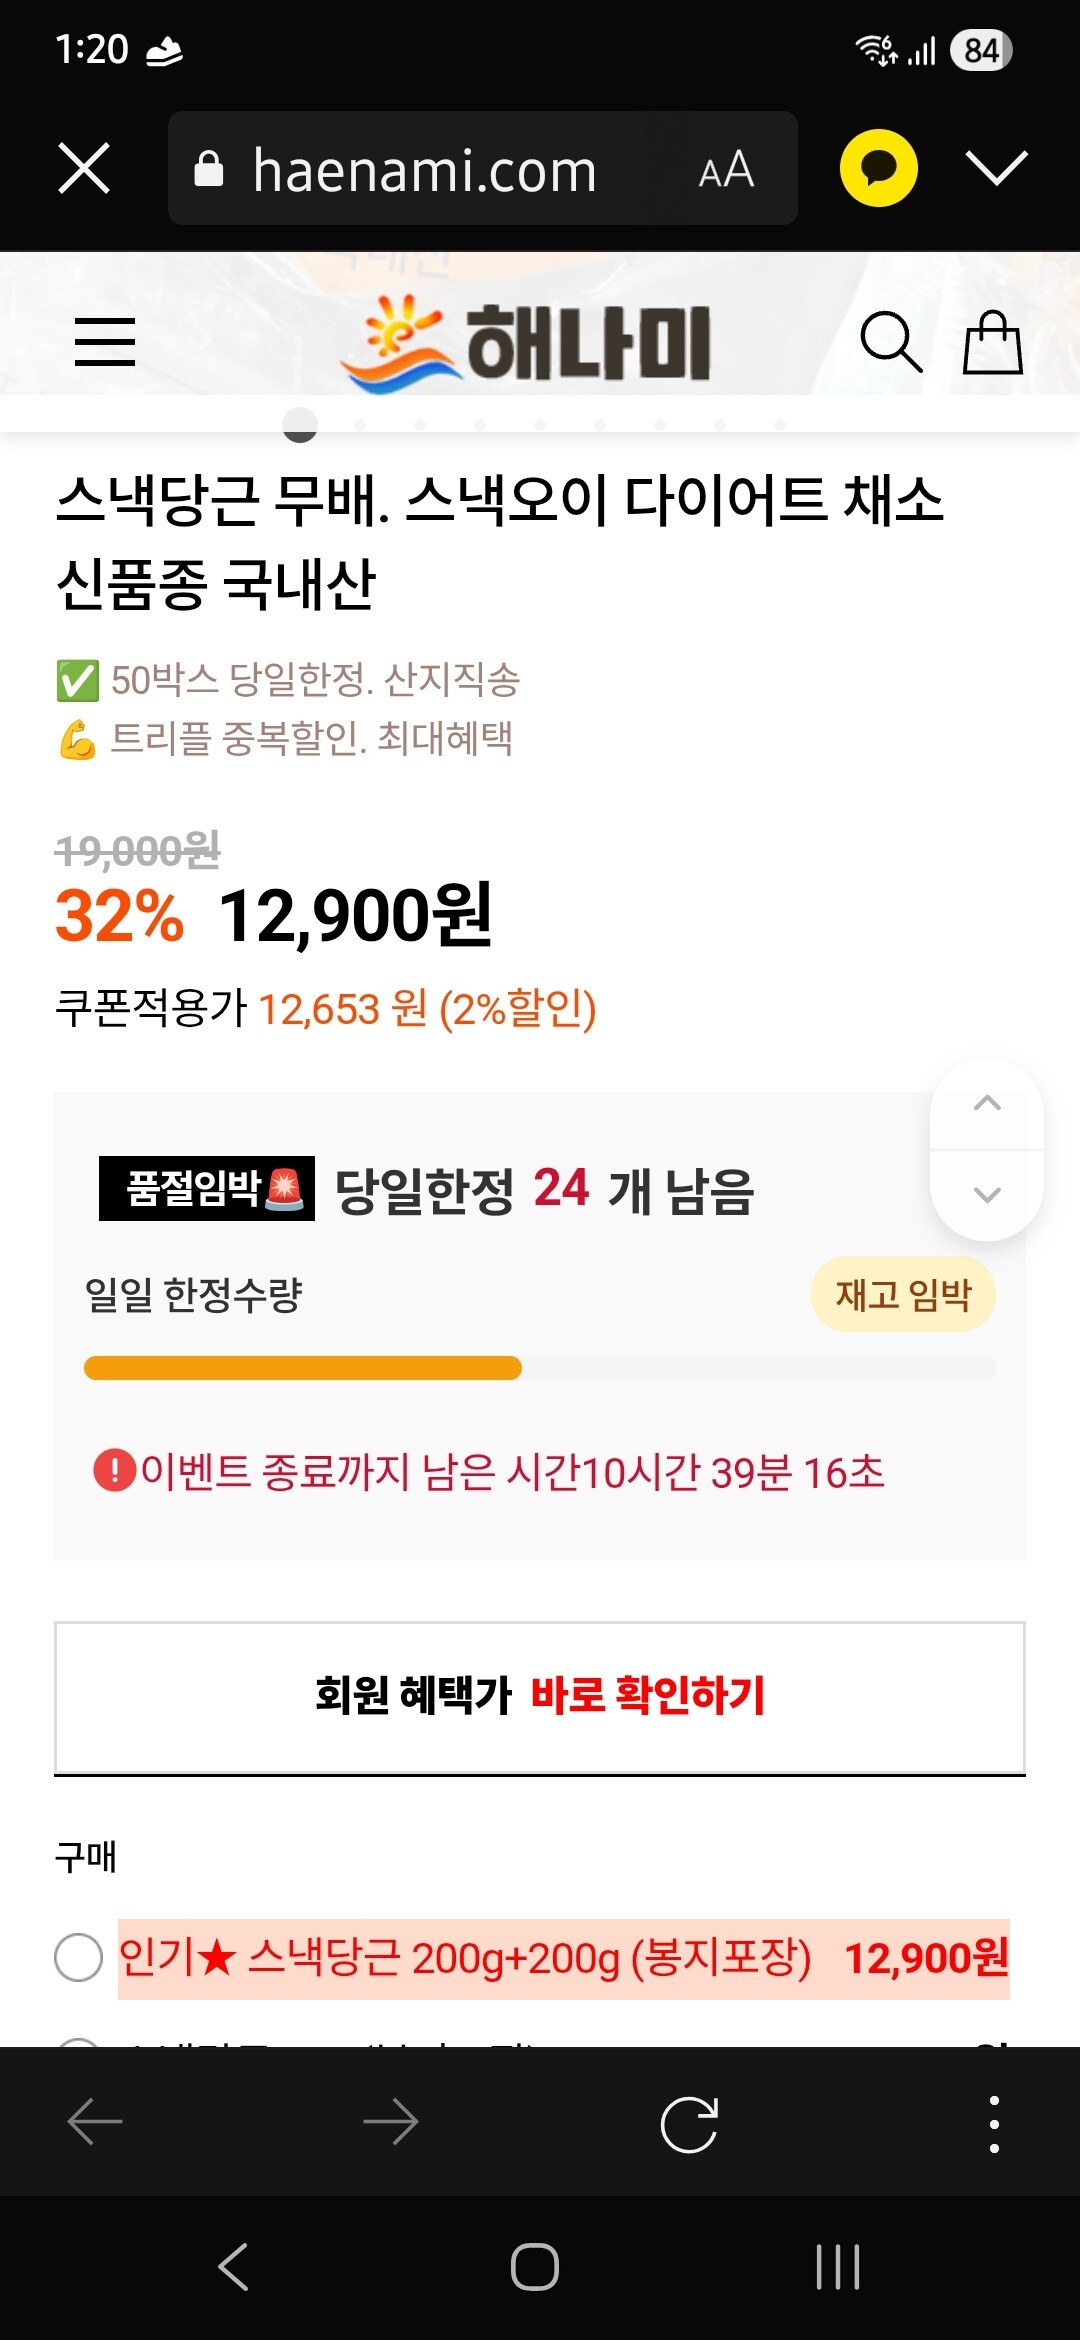Go forward with browser right arrow
Screen dimensions: 1080x2340
[x=391, y=2122]
